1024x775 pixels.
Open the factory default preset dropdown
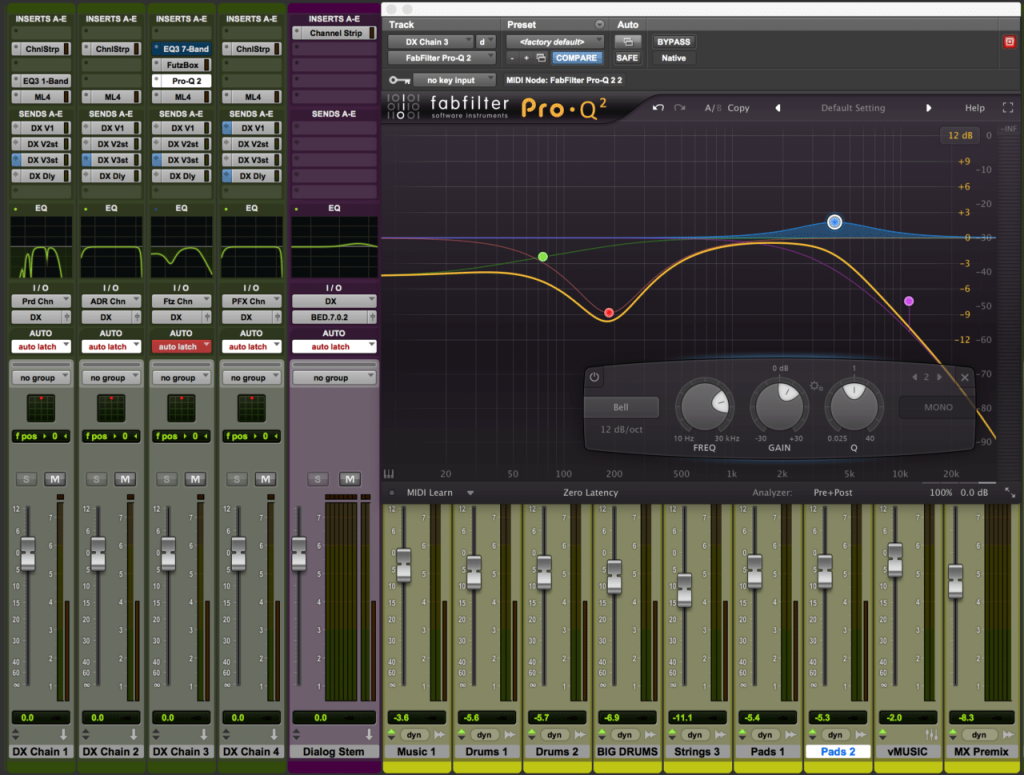[x=555, y=42]
